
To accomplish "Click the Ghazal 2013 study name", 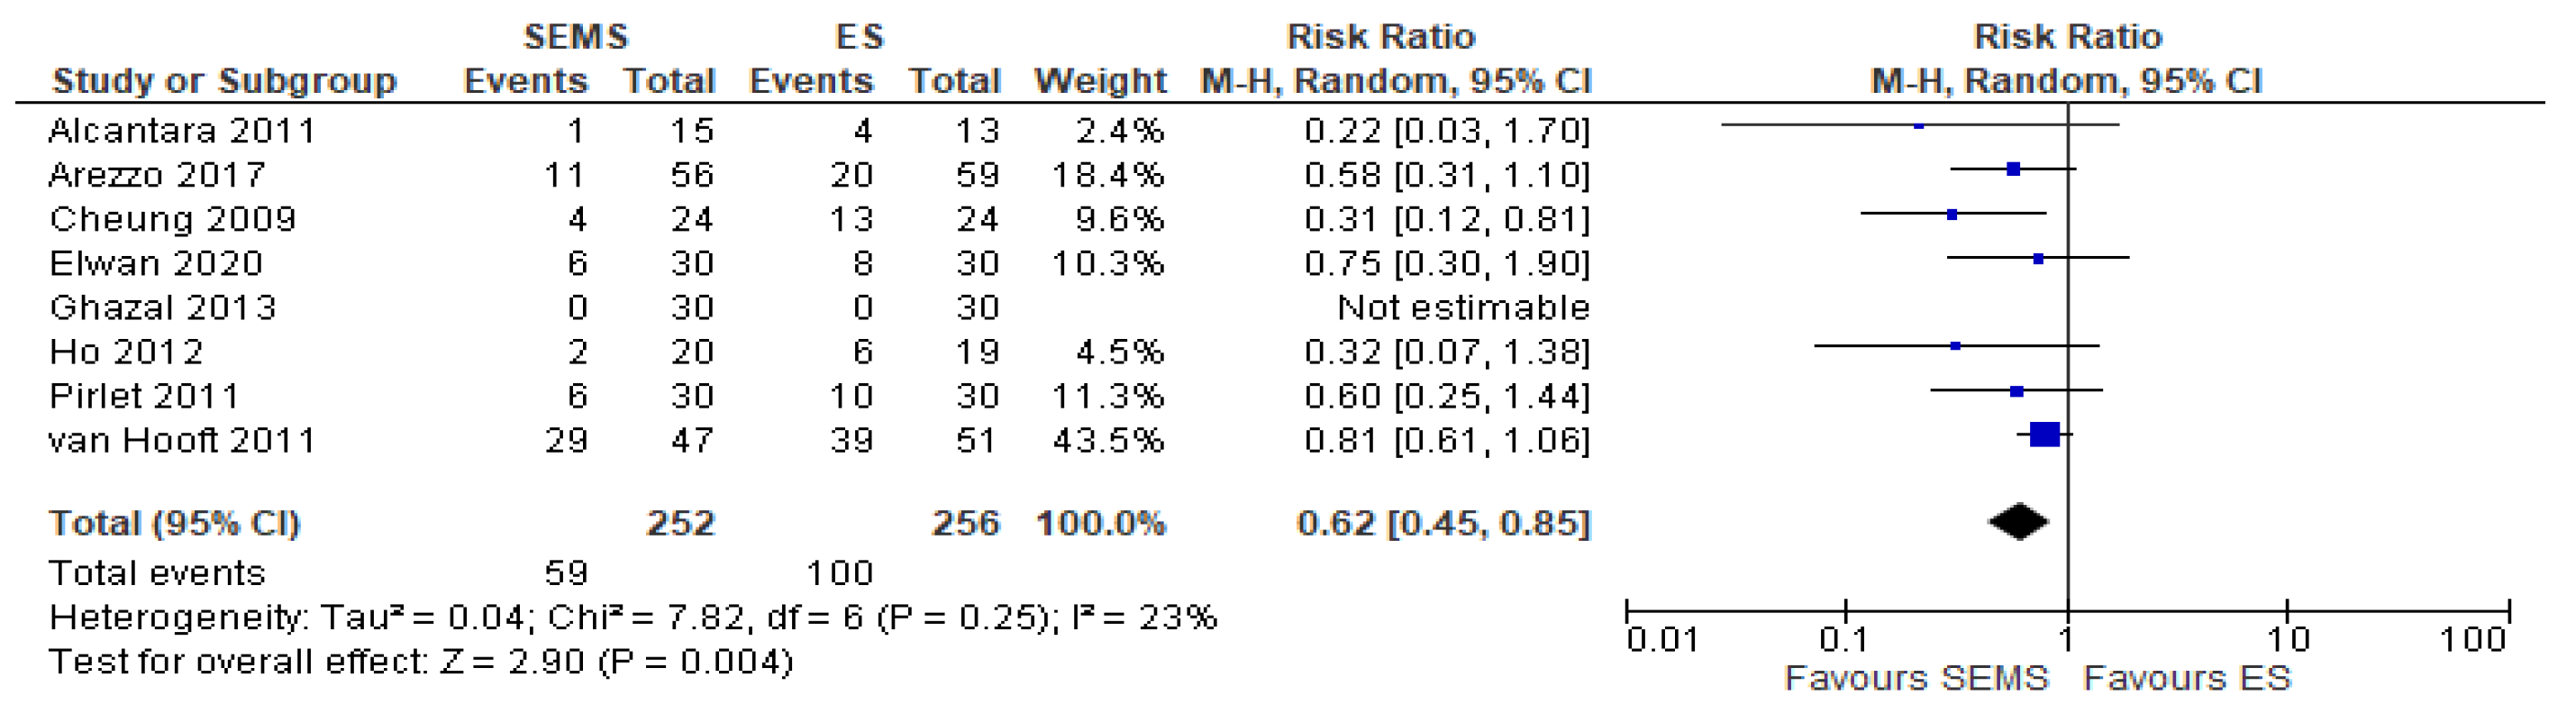I will click(163, 307).
